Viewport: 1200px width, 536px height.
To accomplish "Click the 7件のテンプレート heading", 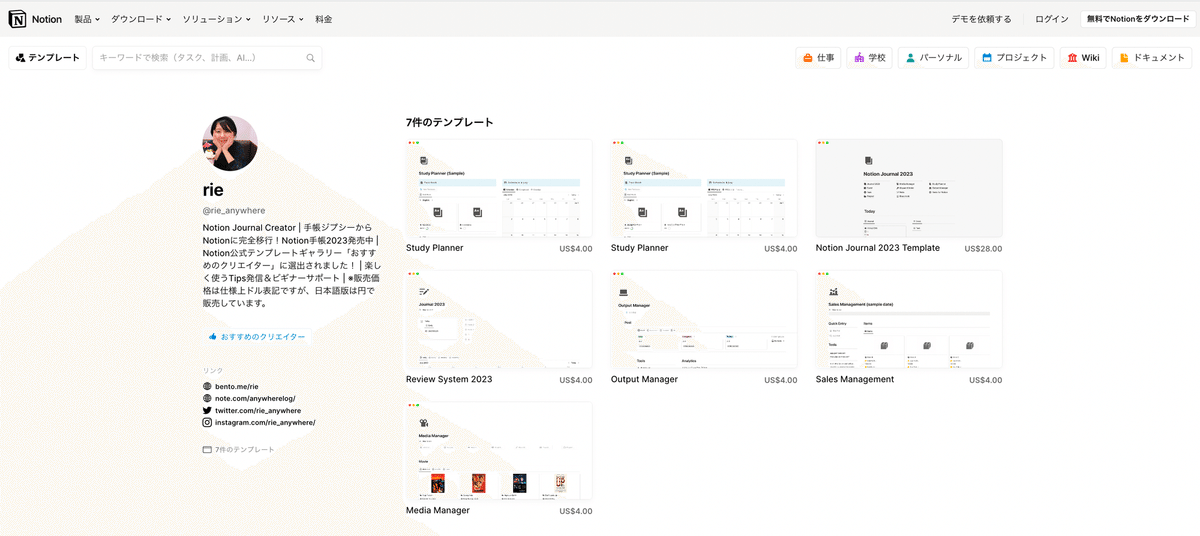I will pos(450,122).
